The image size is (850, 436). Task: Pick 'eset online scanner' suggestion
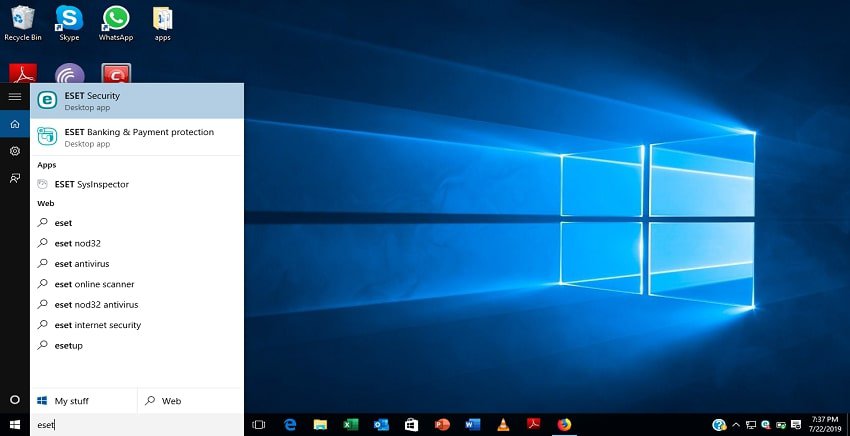(x=137, y=284)
